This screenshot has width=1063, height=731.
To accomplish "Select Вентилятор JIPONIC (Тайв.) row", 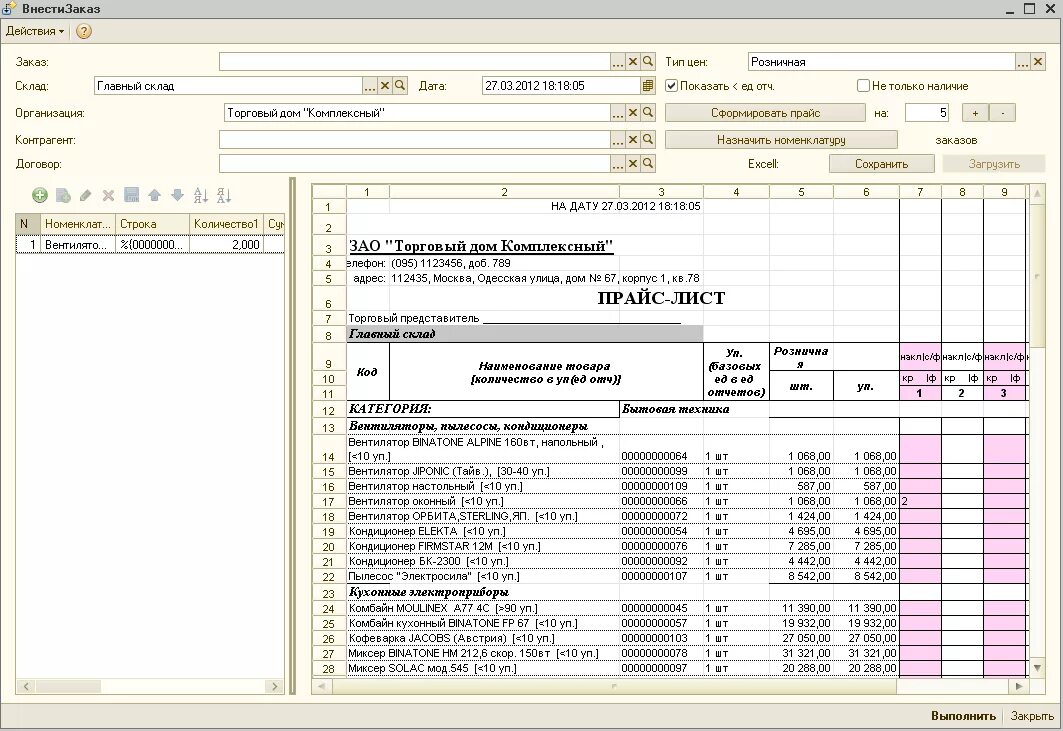I will (x=622, y=471).
